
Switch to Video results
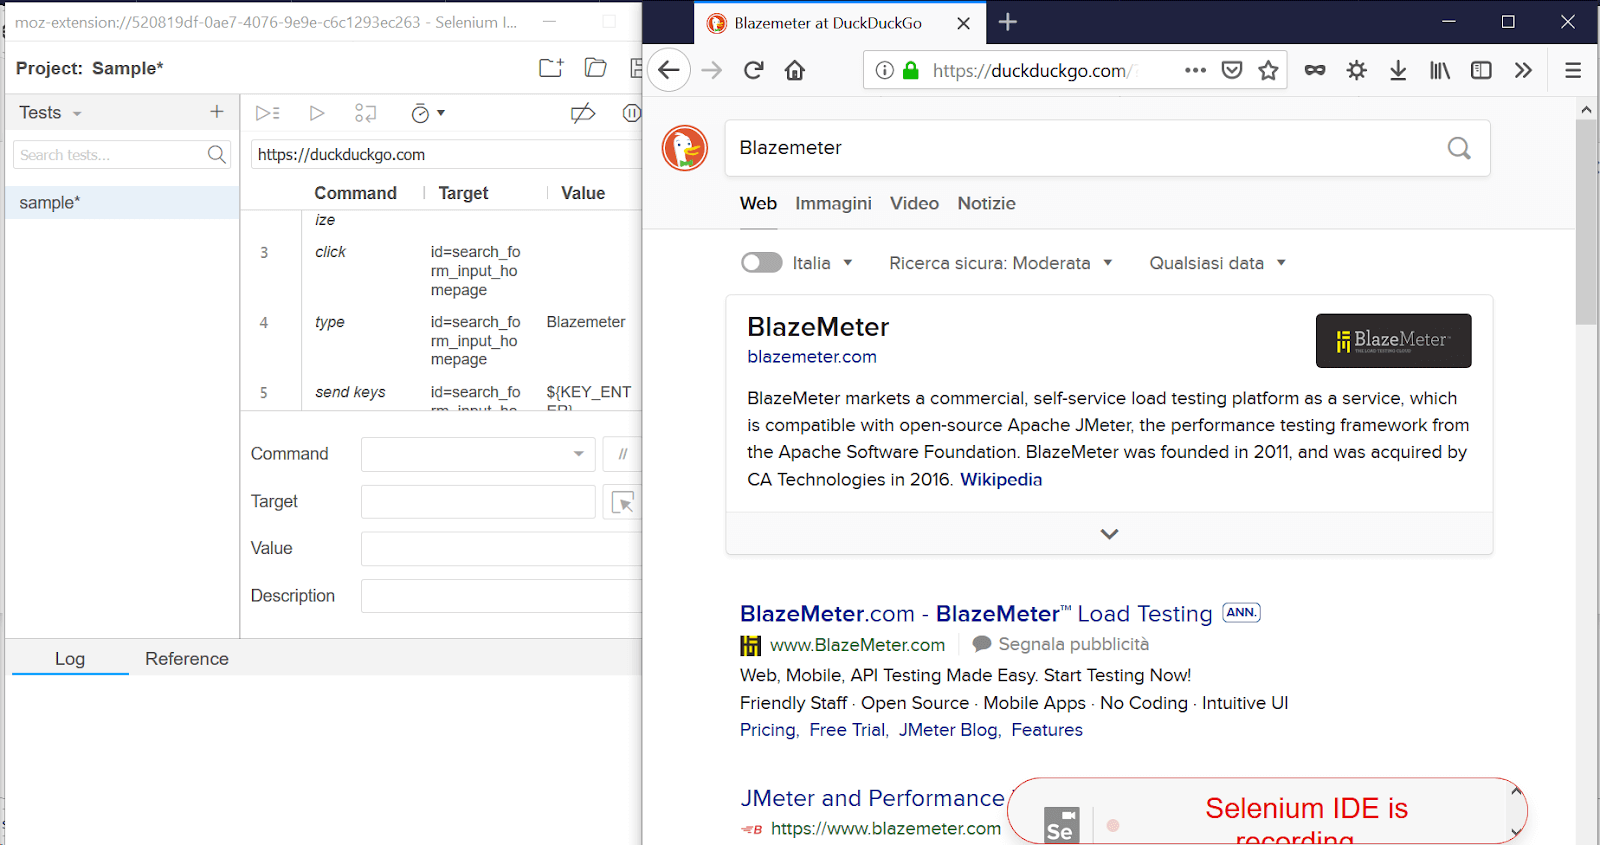pos(914,203)
